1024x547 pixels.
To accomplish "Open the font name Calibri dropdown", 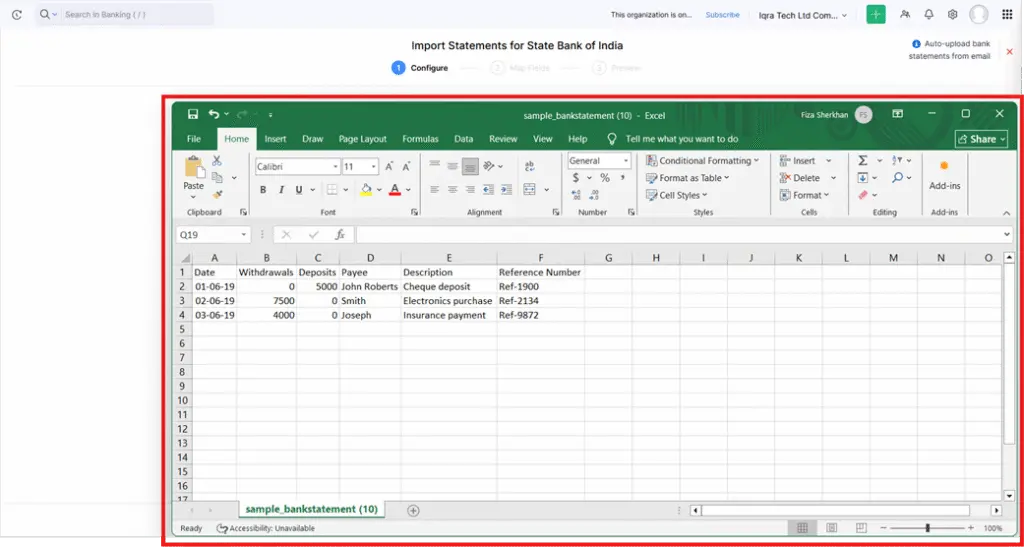I will coord(336,167).
